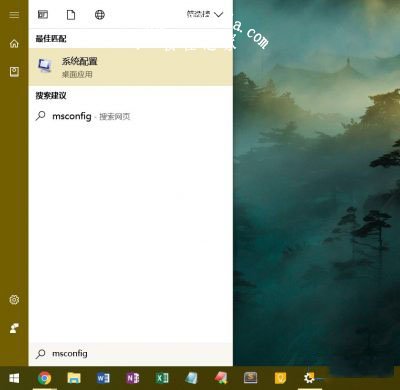This screenshot has width=400, height=390.
Task: Go to the Home icon in sidebar
Action: [14, 44]
